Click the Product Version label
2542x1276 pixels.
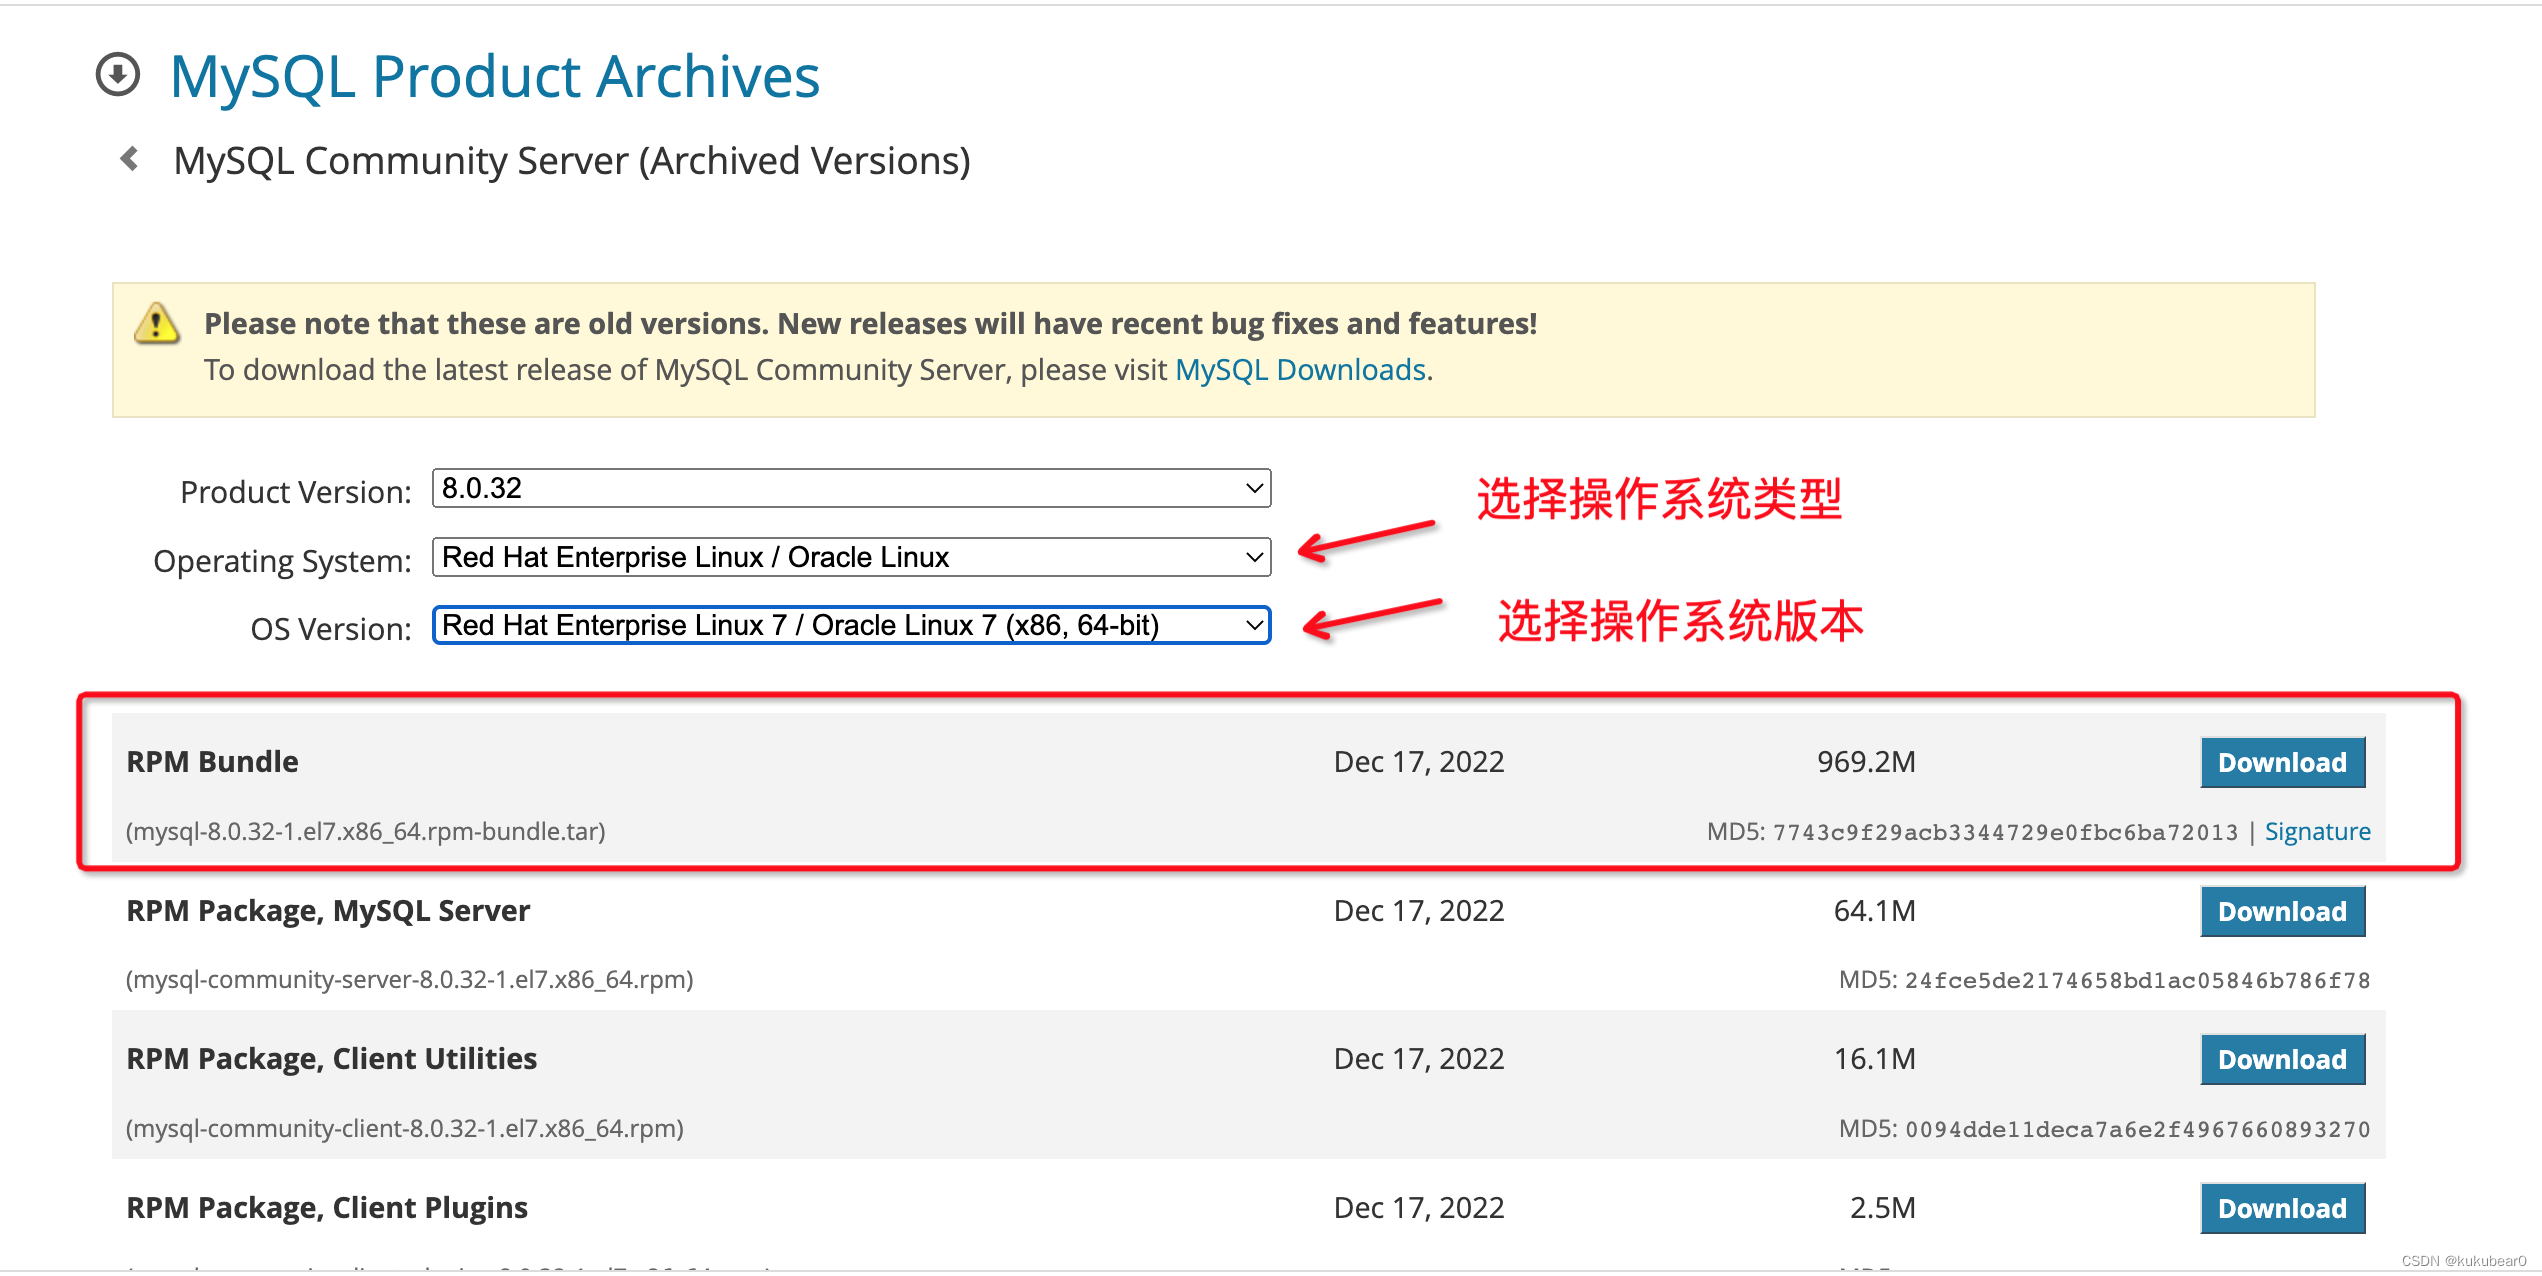296,492
